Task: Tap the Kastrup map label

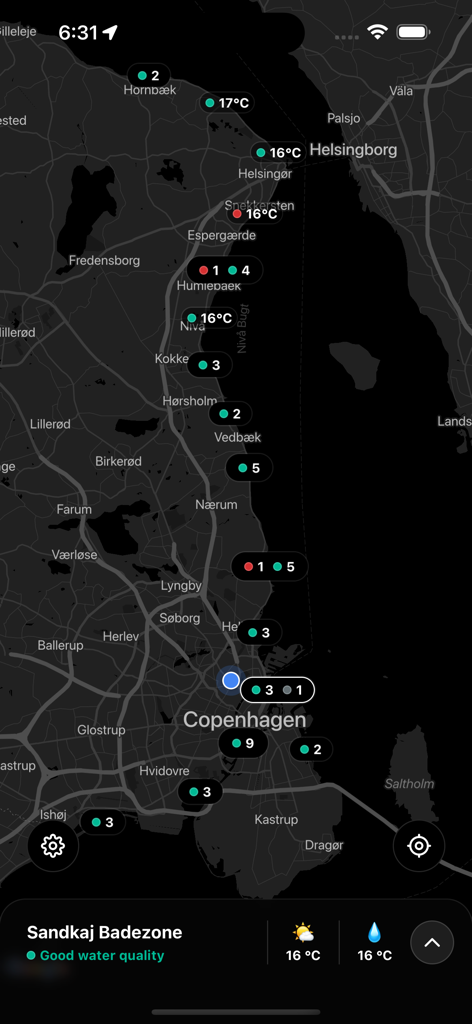Action: (276, 819)
